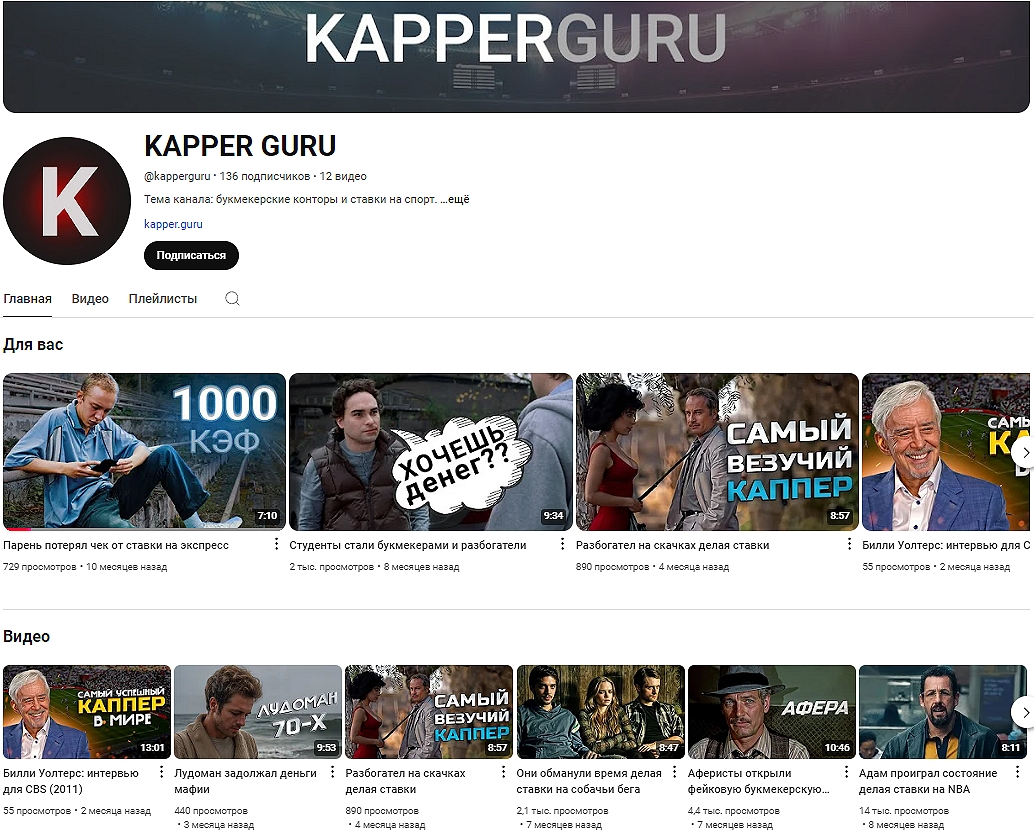The width and height of the screenshot is (1034, 834).
Task: Open options for 'Студенты стали букмекерами' video
Action: [x=562, y=545]
